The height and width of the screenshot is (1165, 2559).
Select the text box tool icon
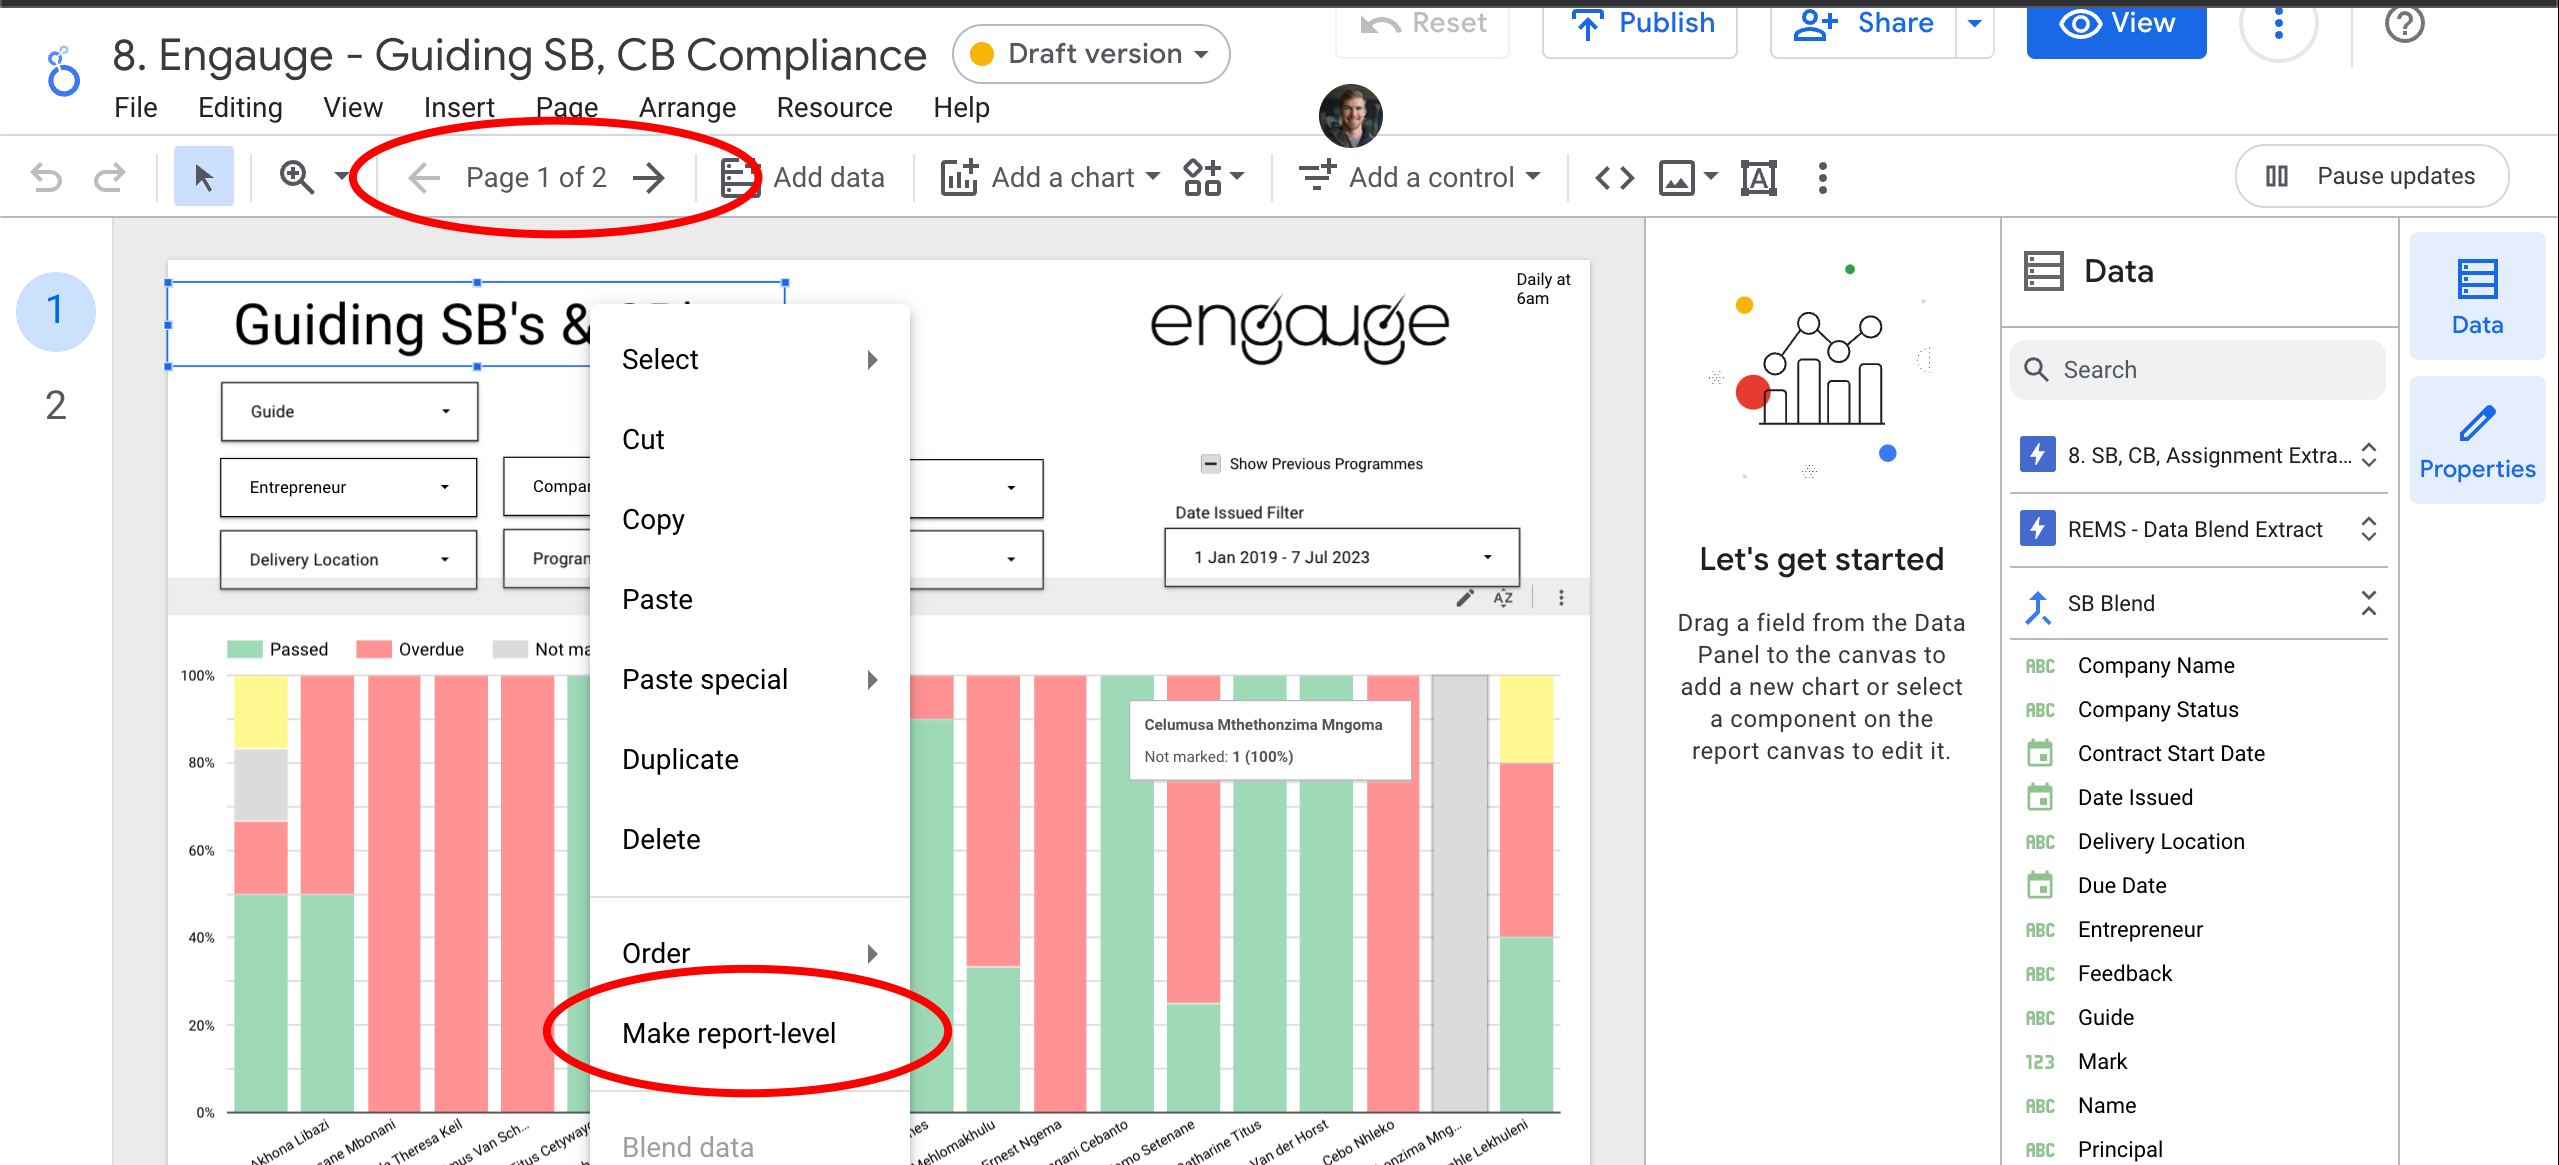coord(1758,178)
